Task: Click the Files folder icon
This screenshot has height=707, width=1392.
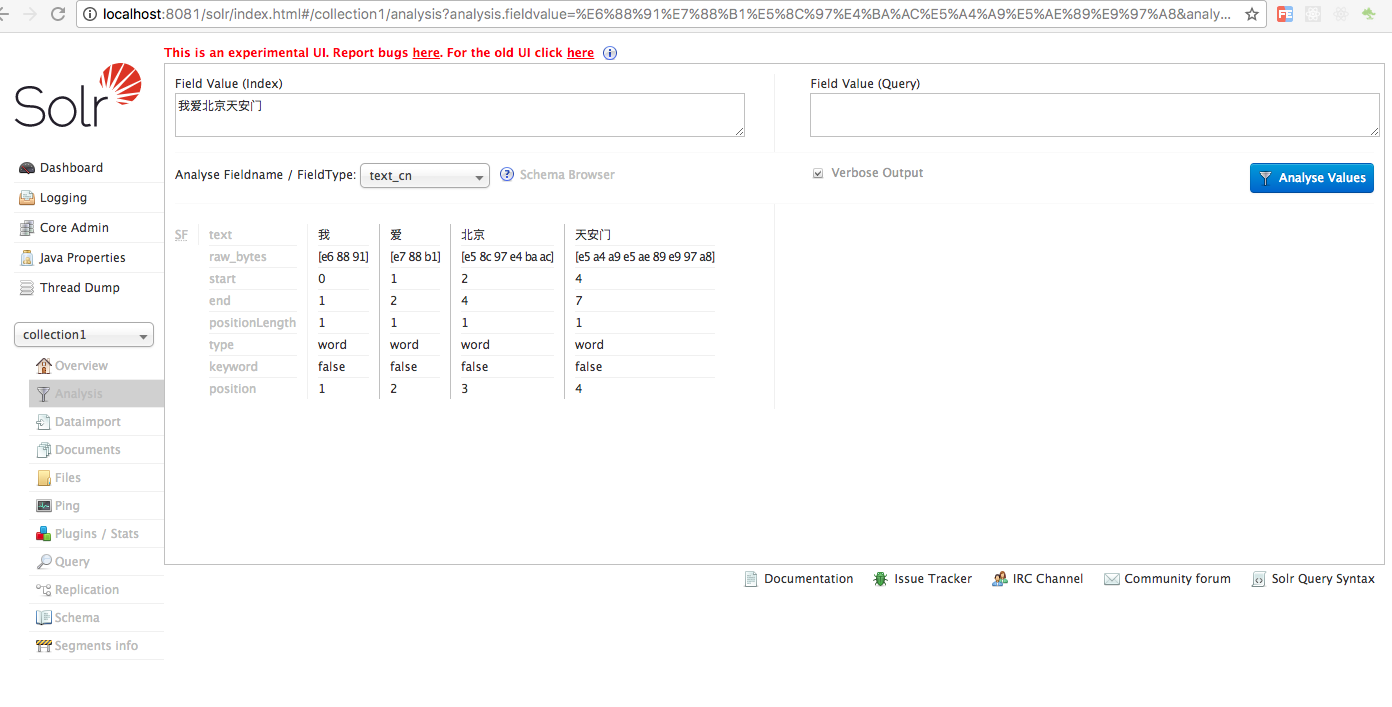Action: tap(44, 478)
